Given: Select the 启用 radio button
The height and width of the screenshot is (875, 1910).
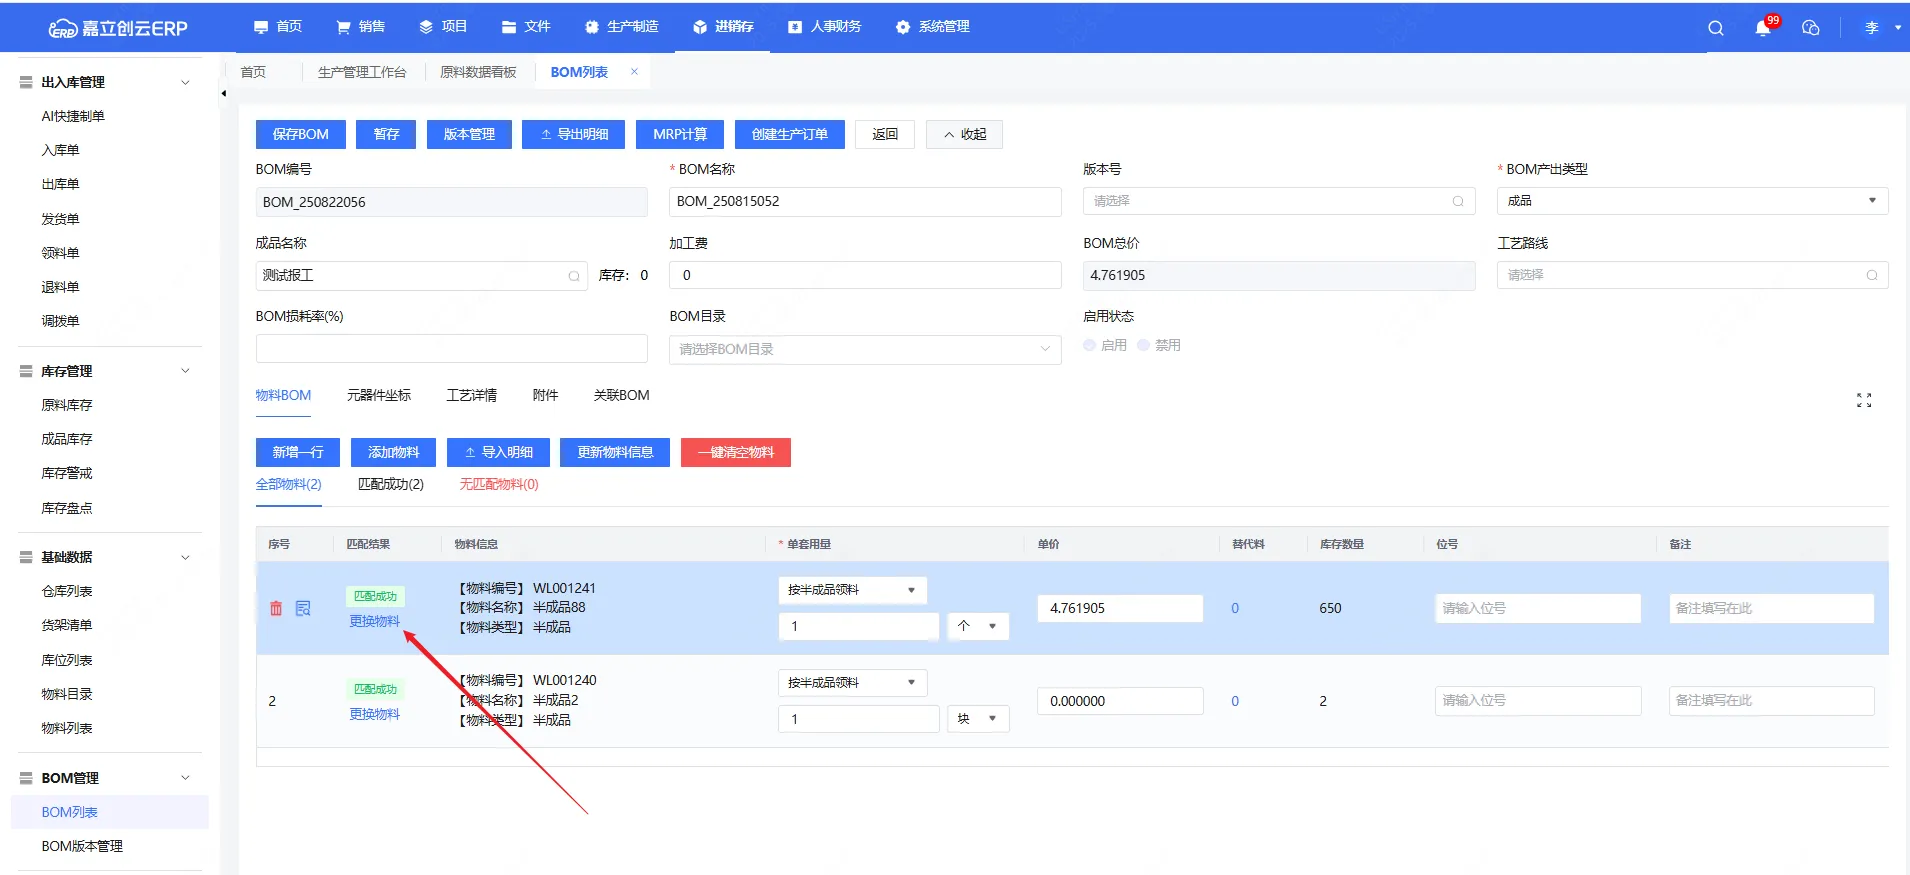Looking at the screenshot, I should click(1090, 345).
